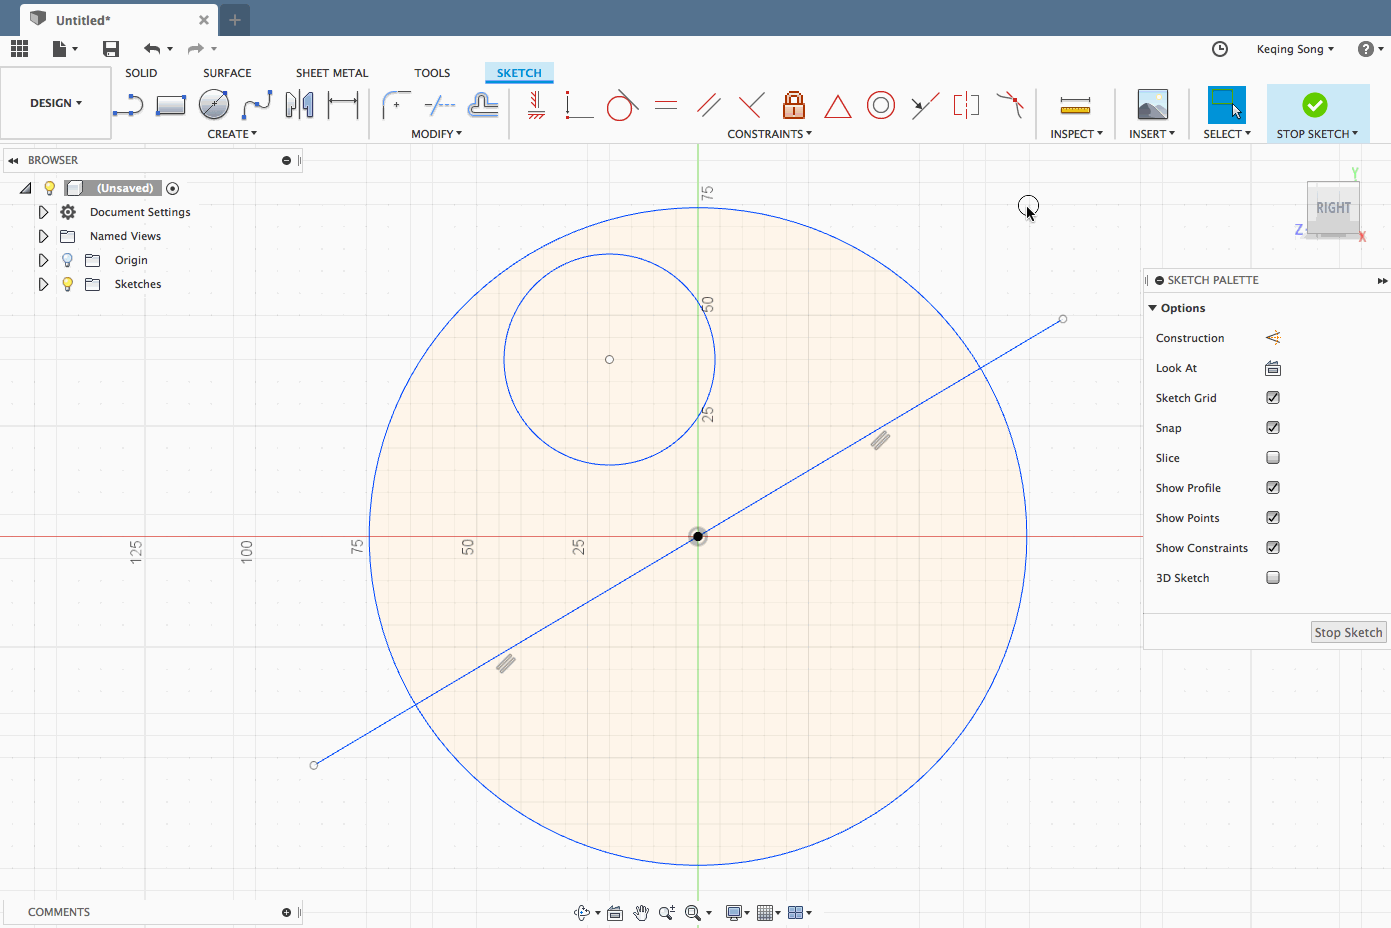Select the Fillet modify tool
This screenshot has height=928, width=1391.
point(396,105)
